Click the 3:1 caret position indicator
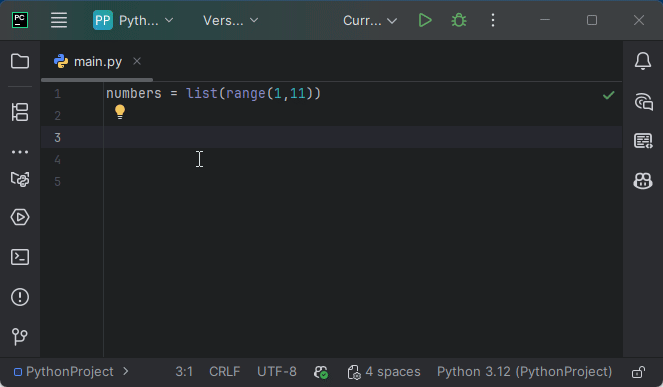 (x=184, y=372)
